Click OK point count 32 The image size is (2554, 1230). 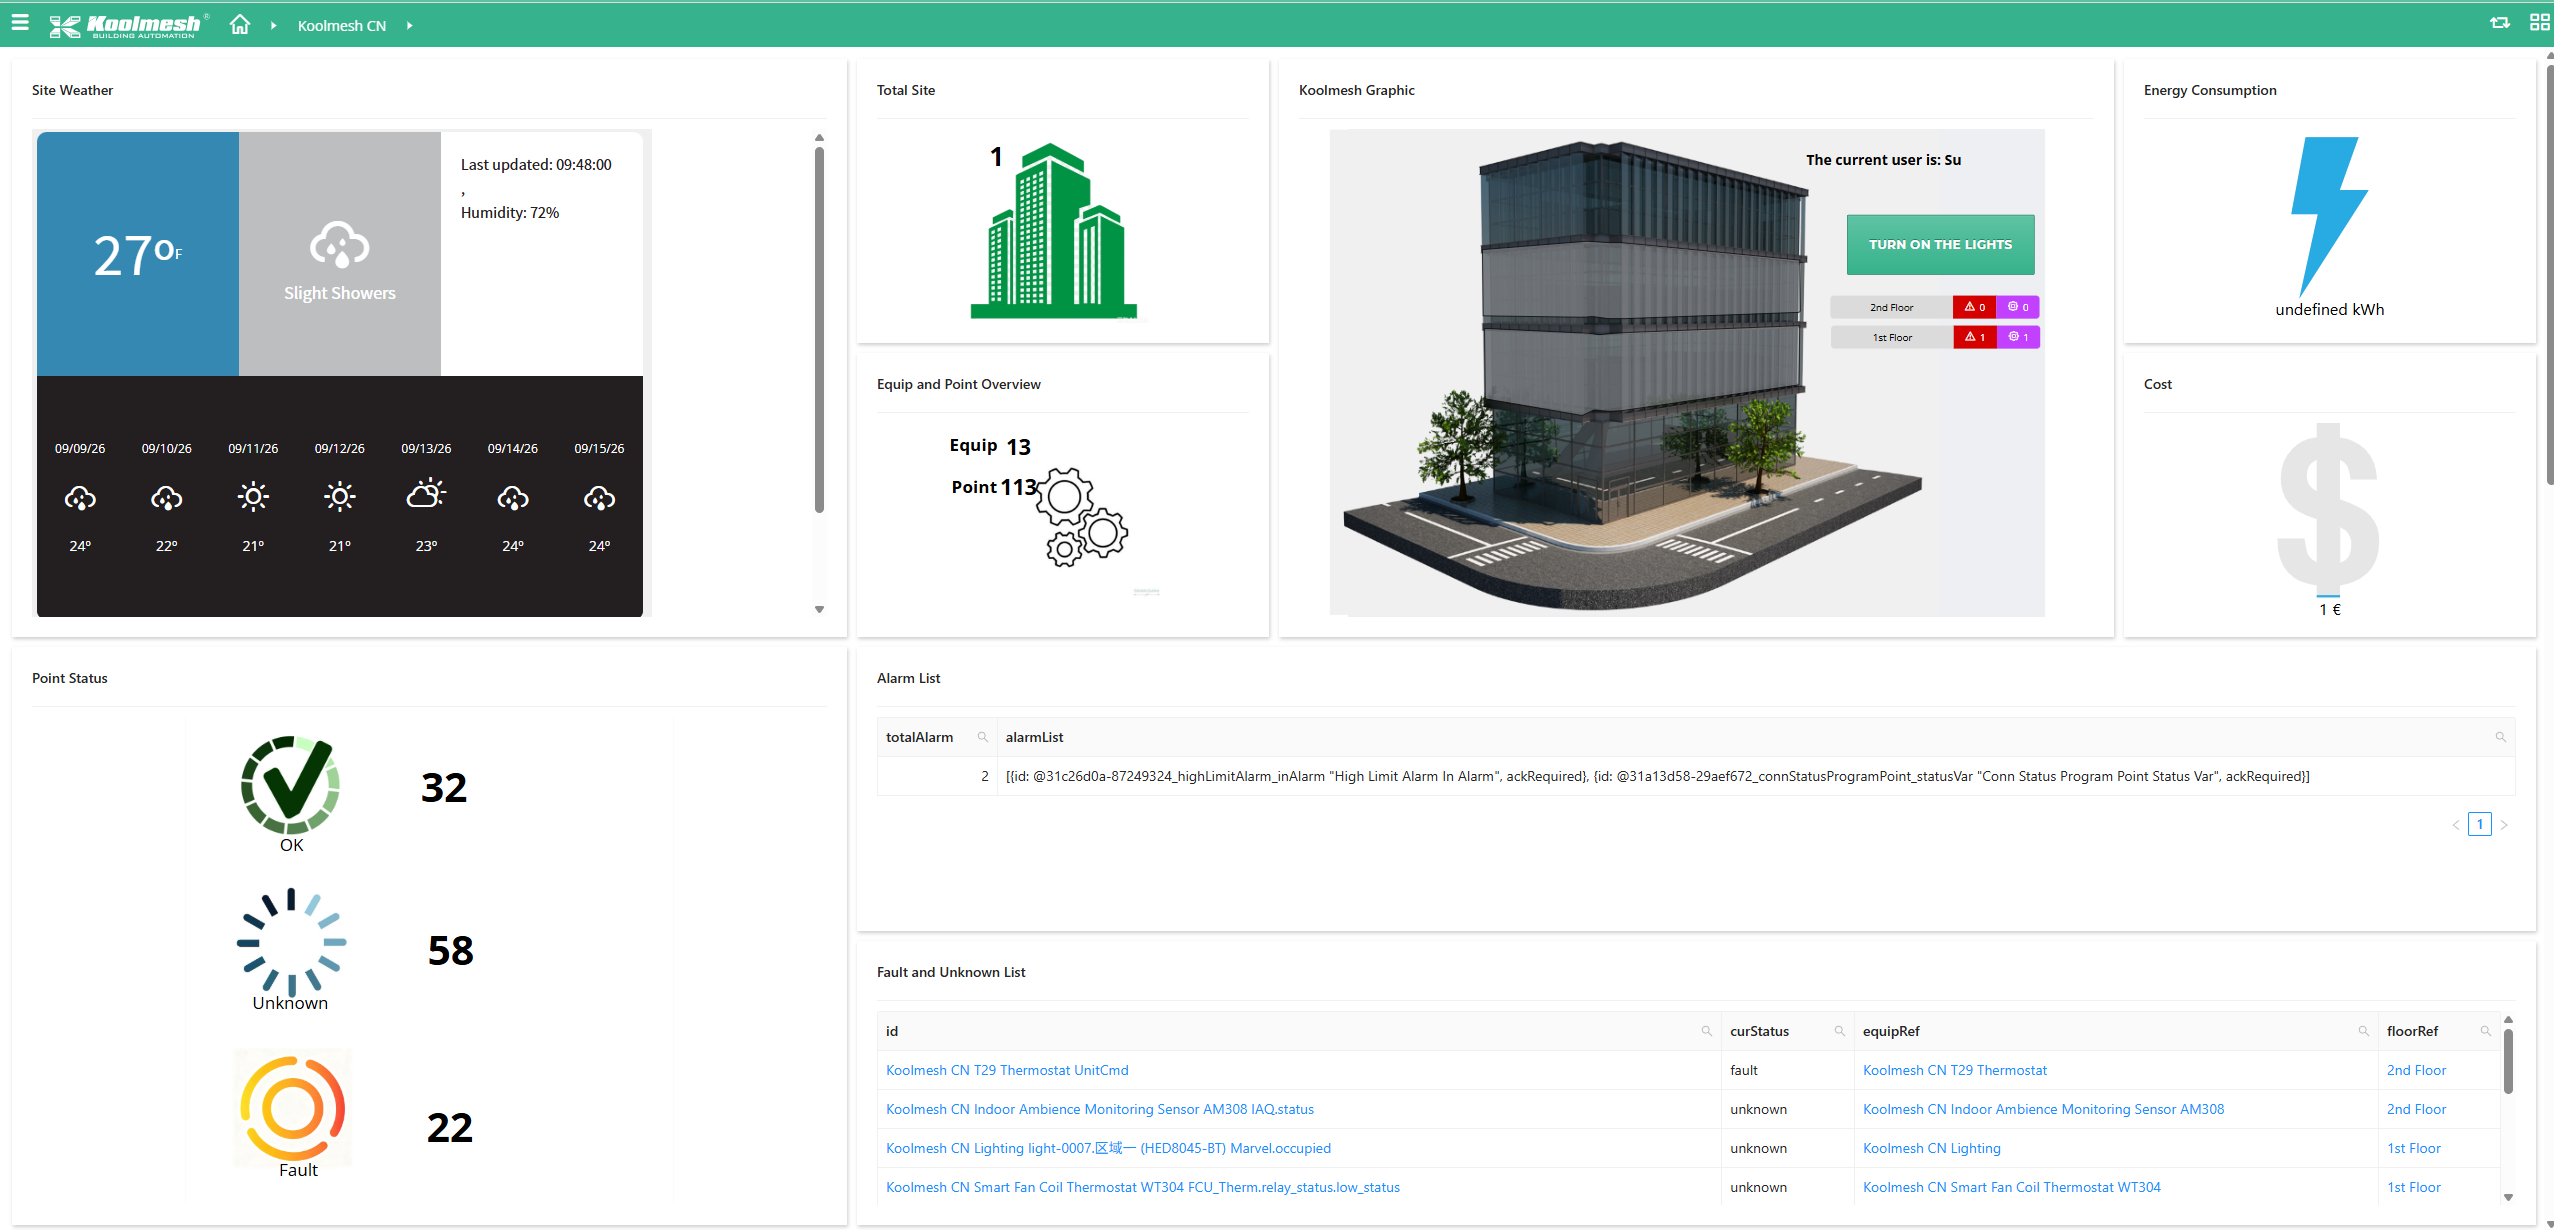444,788
